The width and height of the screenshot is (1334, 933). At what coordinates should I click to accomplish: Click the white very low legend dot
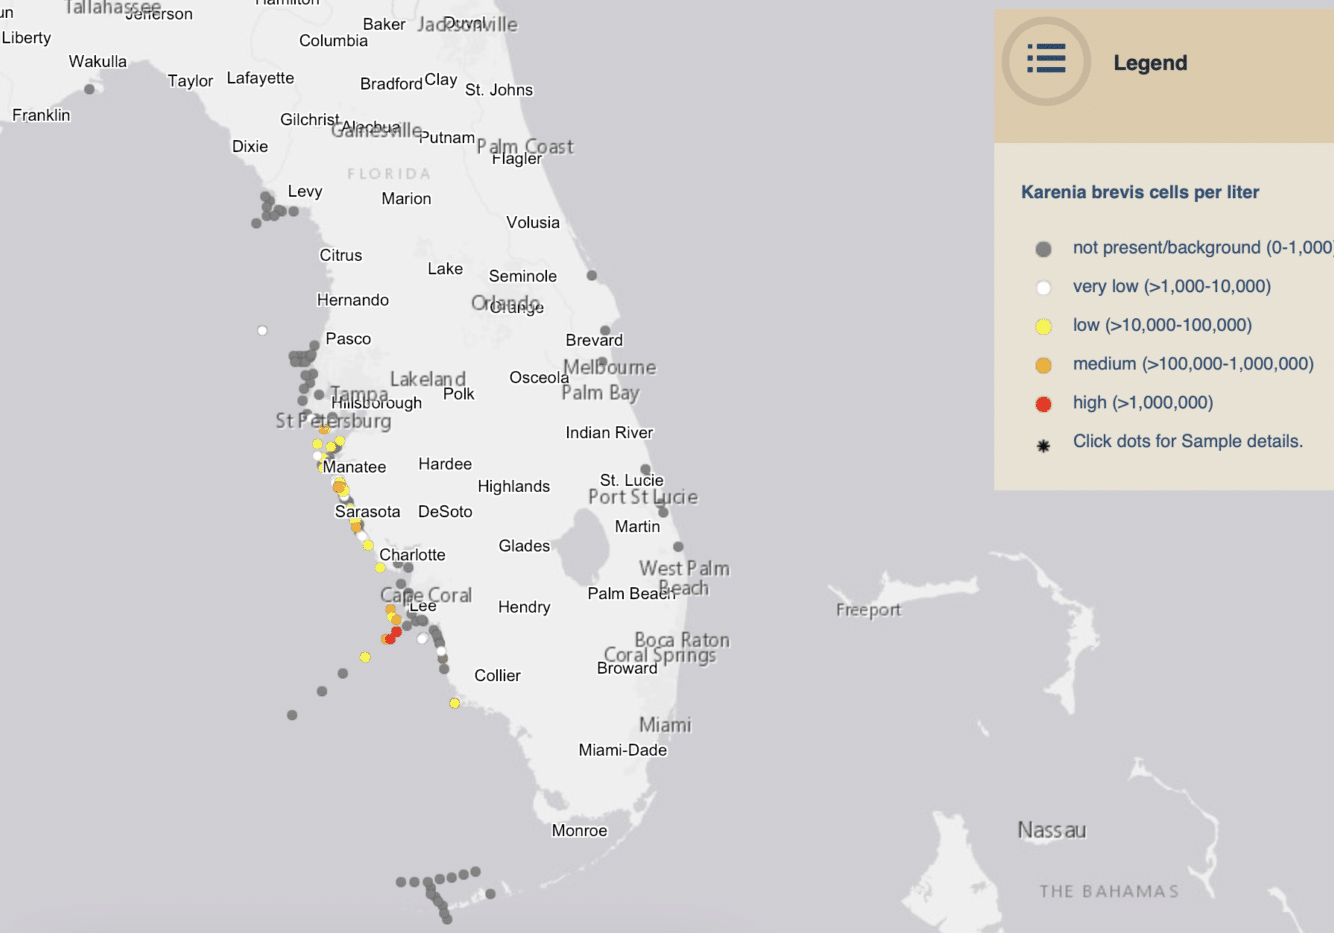pos(1044,287)
